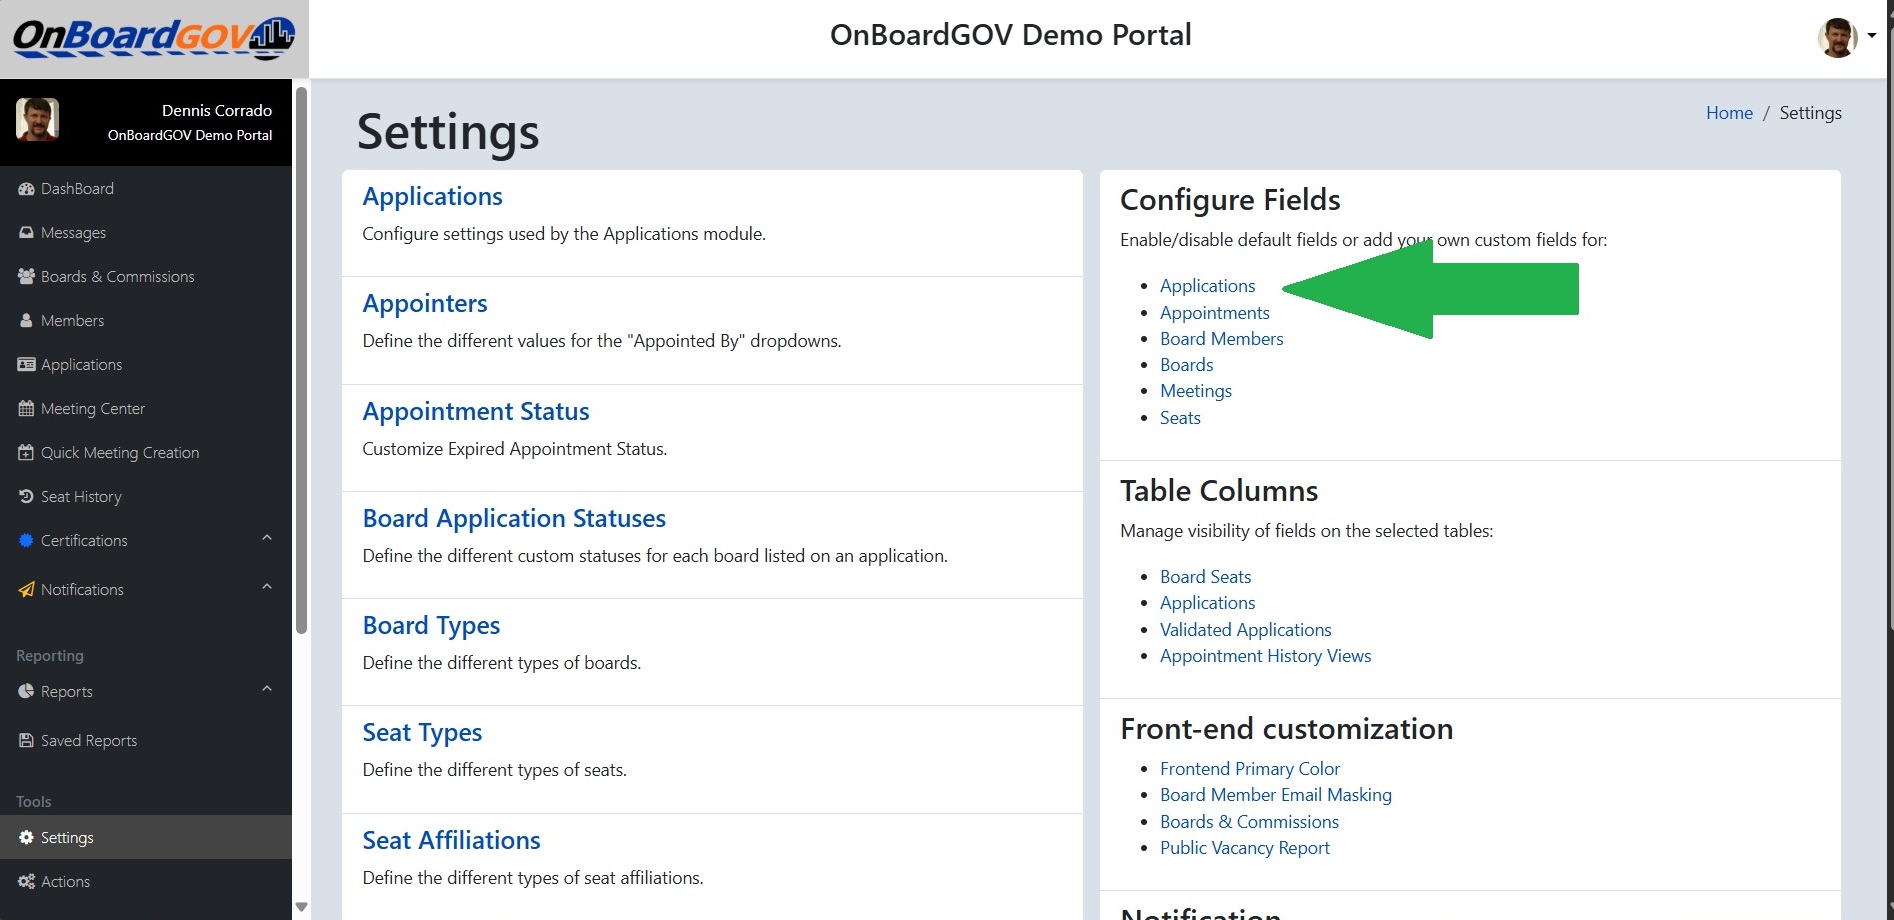Click the OnBoardGOV logo
1894x920 pixels.
click(154, 38)
